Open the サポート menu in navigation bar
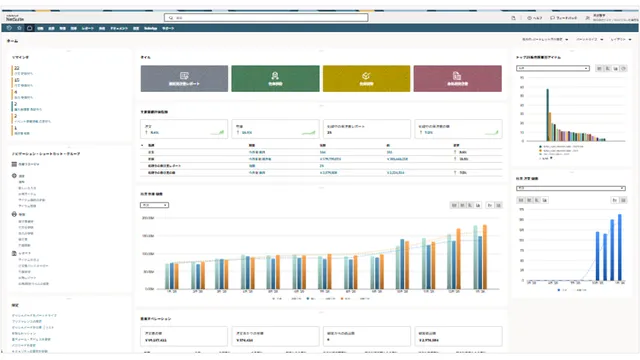The image size is (640, 360). (168, 29)
